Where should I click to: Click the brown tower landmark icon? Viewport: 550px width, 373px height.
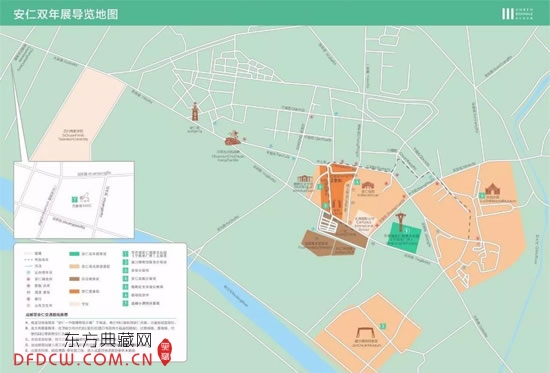coord(195,112)
